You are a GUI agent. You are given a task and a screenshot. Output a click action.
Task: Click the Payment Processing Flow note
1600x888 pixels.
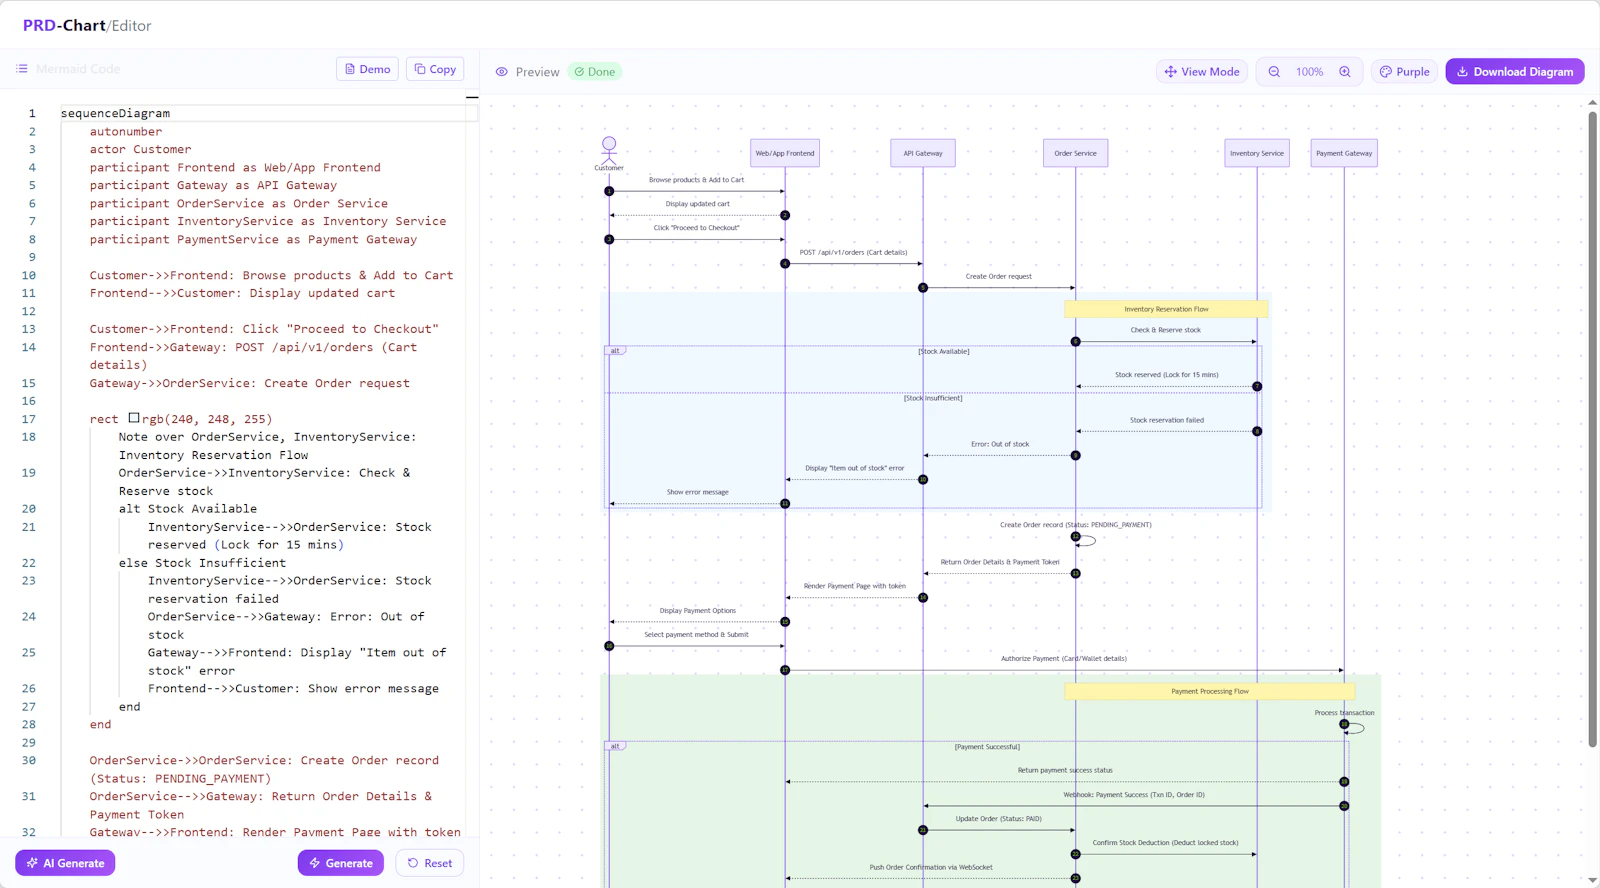tap(1210, 691)
